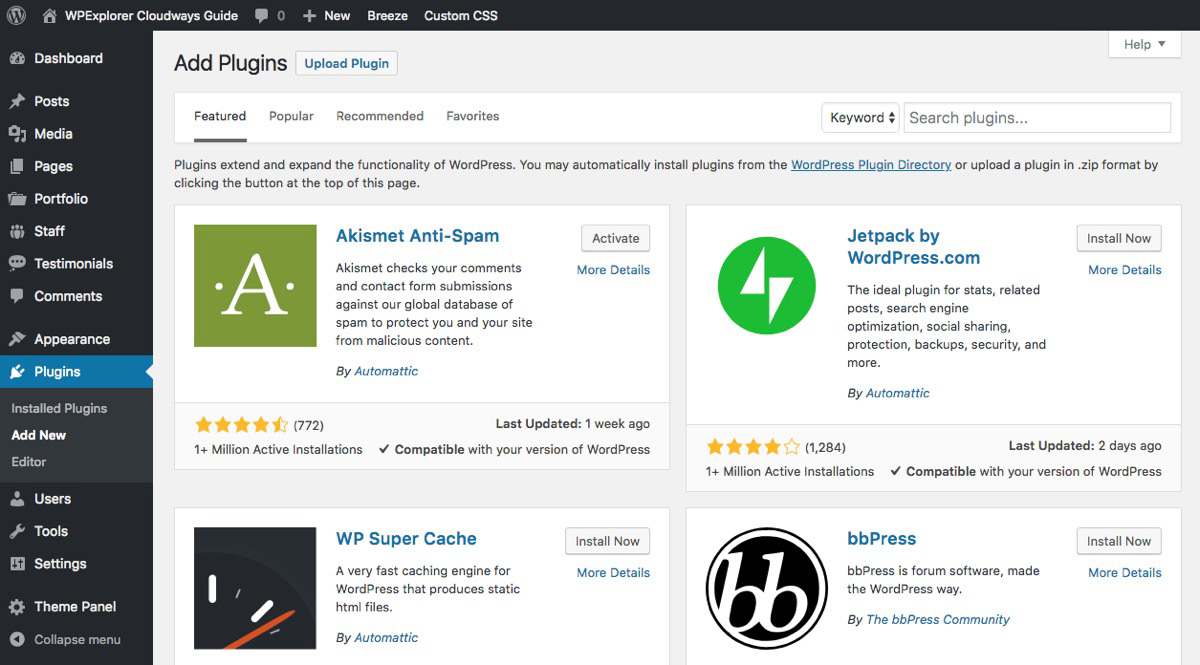The width and height of the screenshot is (1200, 665).
Task: Click the Jetpack by WordPress.com title
Action: click(913, 247)
